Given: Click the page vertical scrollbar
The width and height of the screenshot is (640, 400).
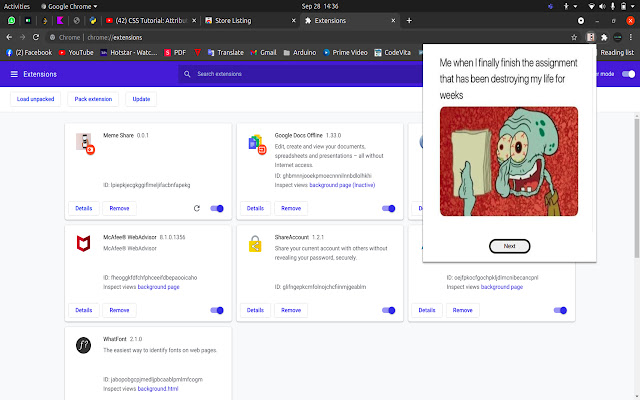Looking at the screenshot, I should point(637,188).
